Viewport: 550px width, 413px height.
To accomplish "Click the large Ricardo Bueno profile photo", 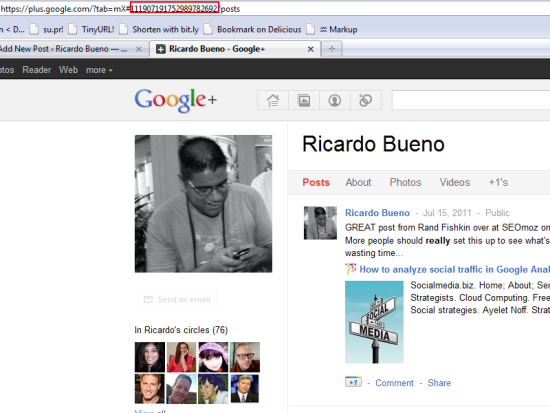I will coord(203,204).
